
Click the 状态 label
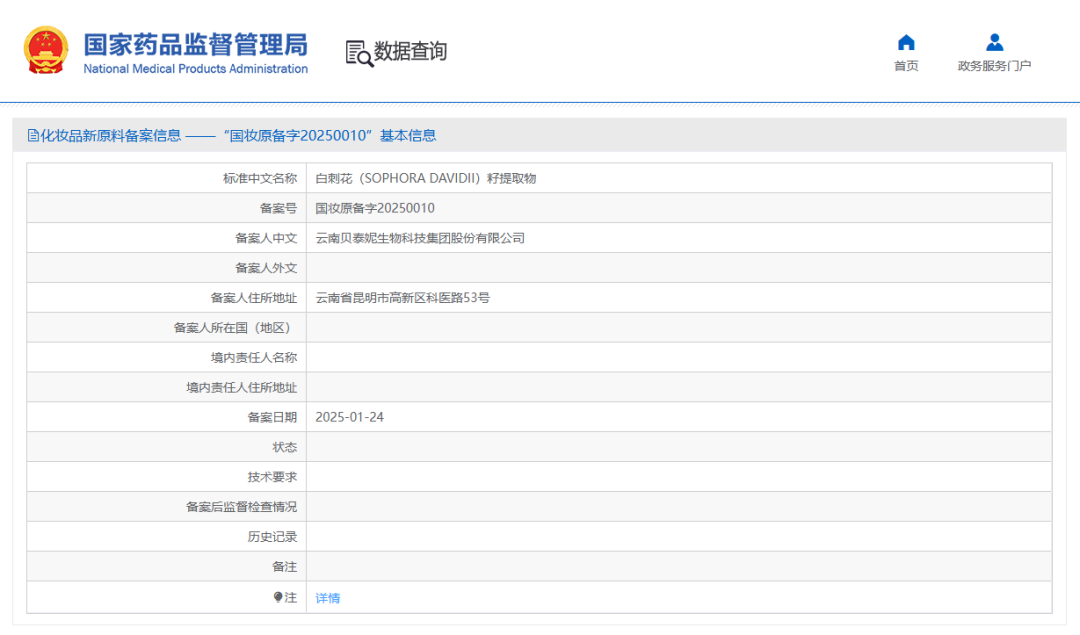click(284, 448)
